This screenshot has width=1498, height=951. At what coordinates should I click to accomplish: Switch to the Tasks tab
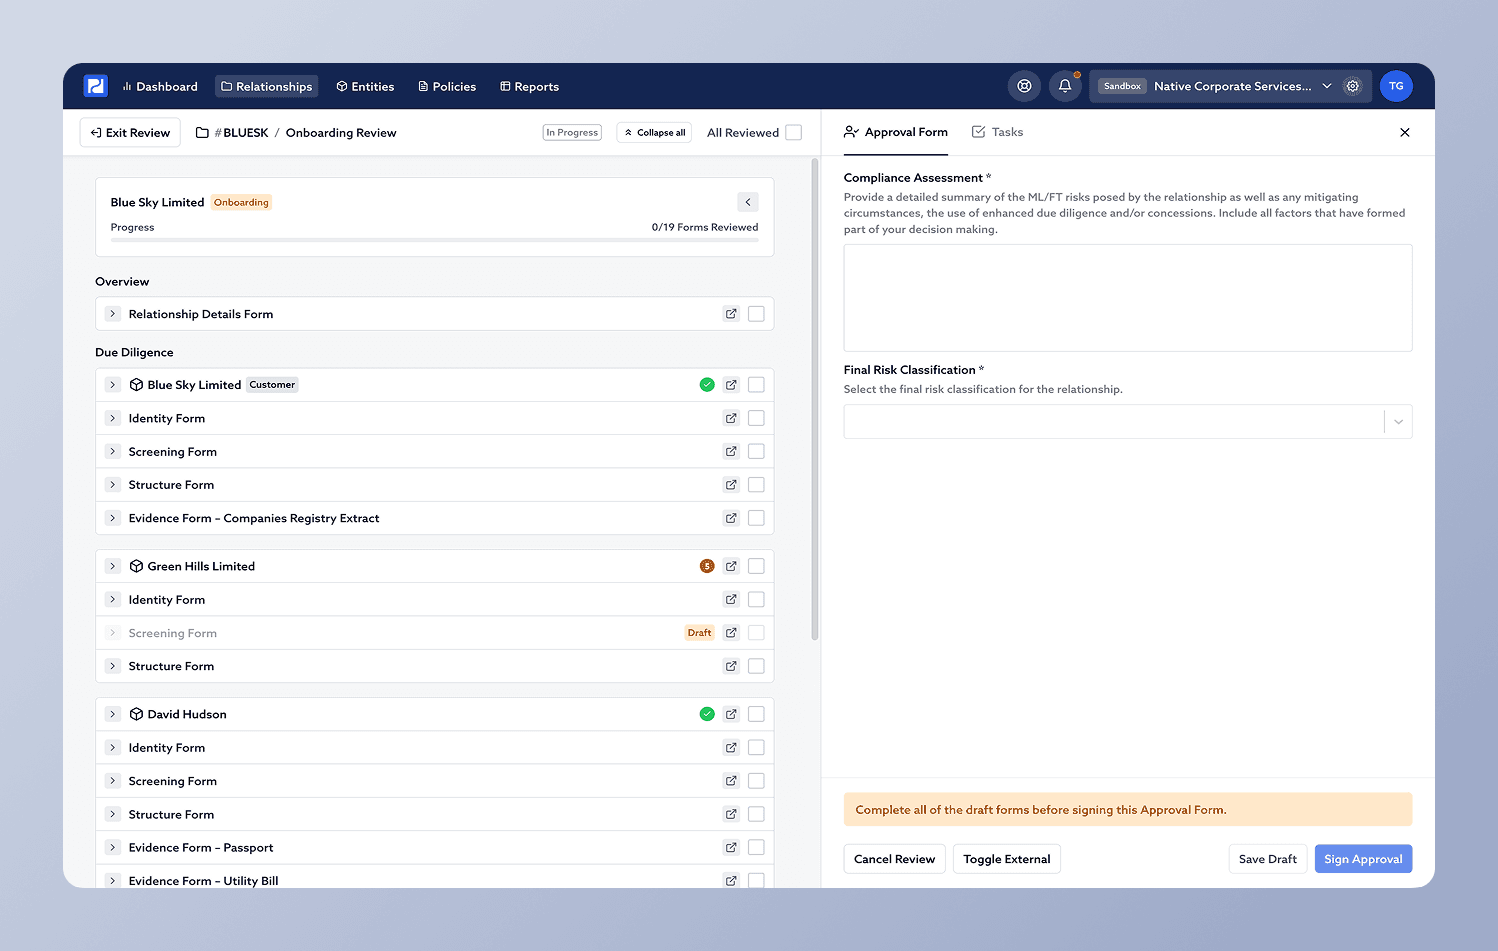click(x=997, y=132)
